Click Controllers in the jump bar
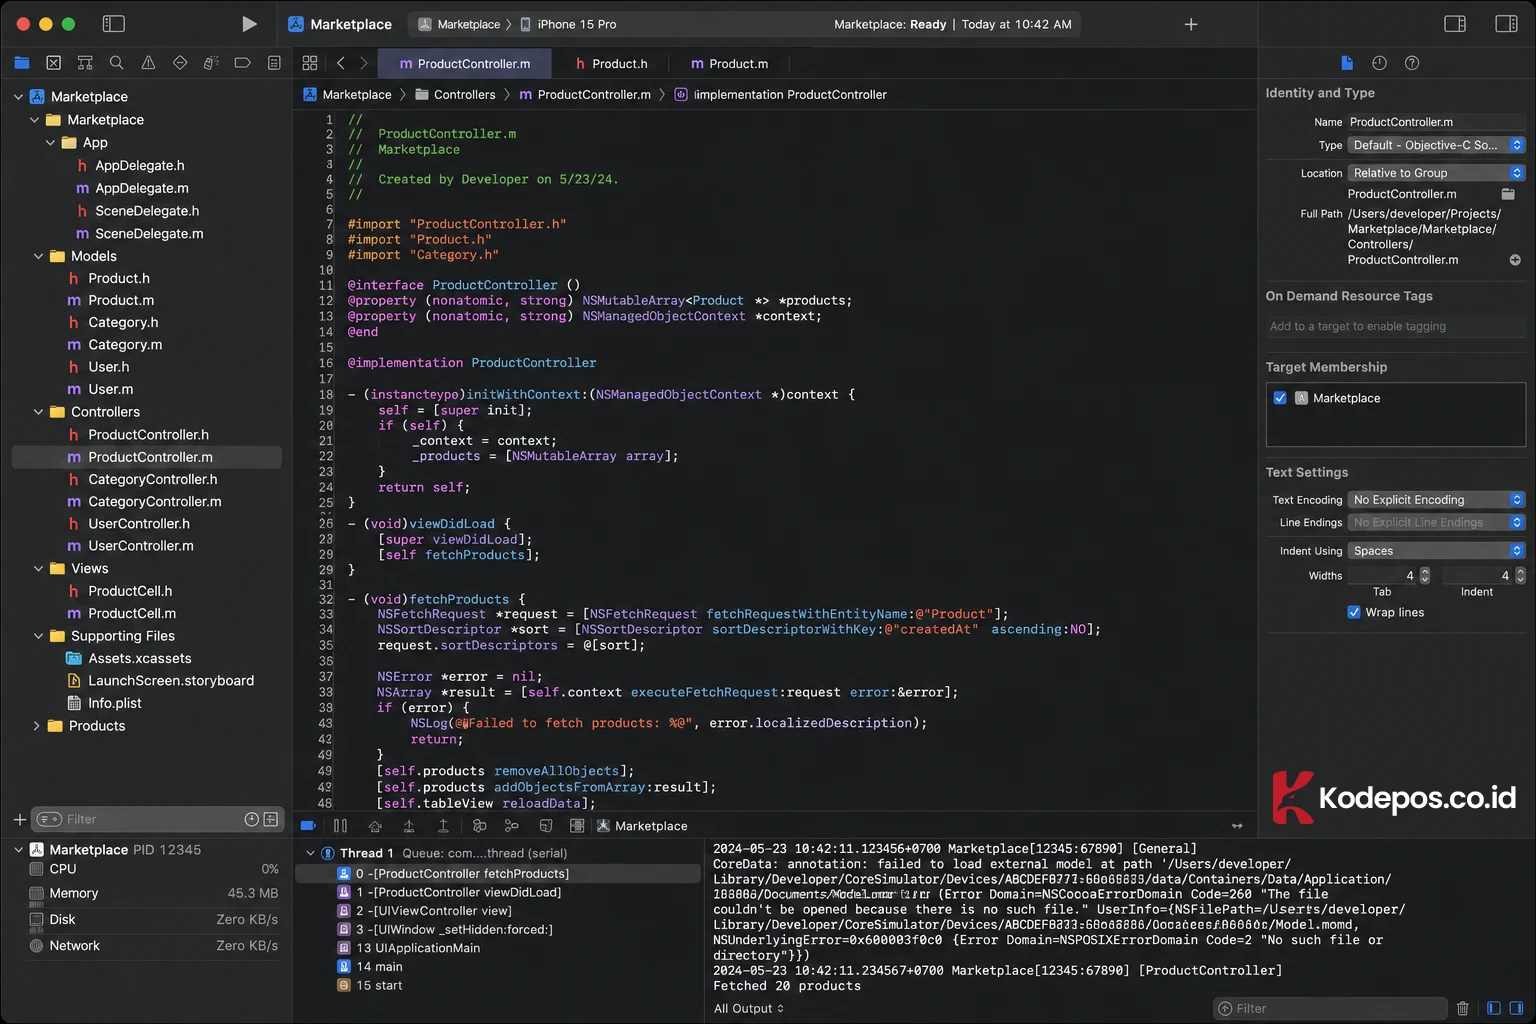1536x1024 pixels. (455, 95)
